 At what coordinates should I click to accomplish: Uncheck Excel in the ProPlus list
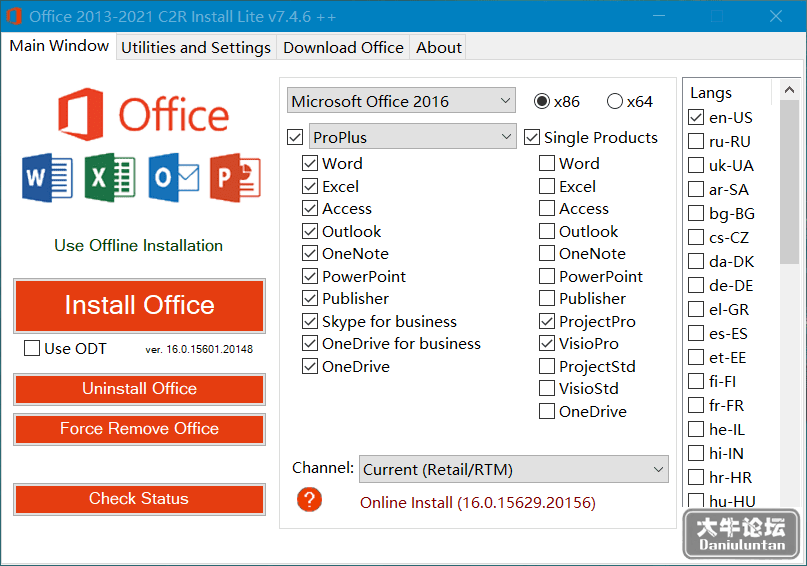coord(310,186)
